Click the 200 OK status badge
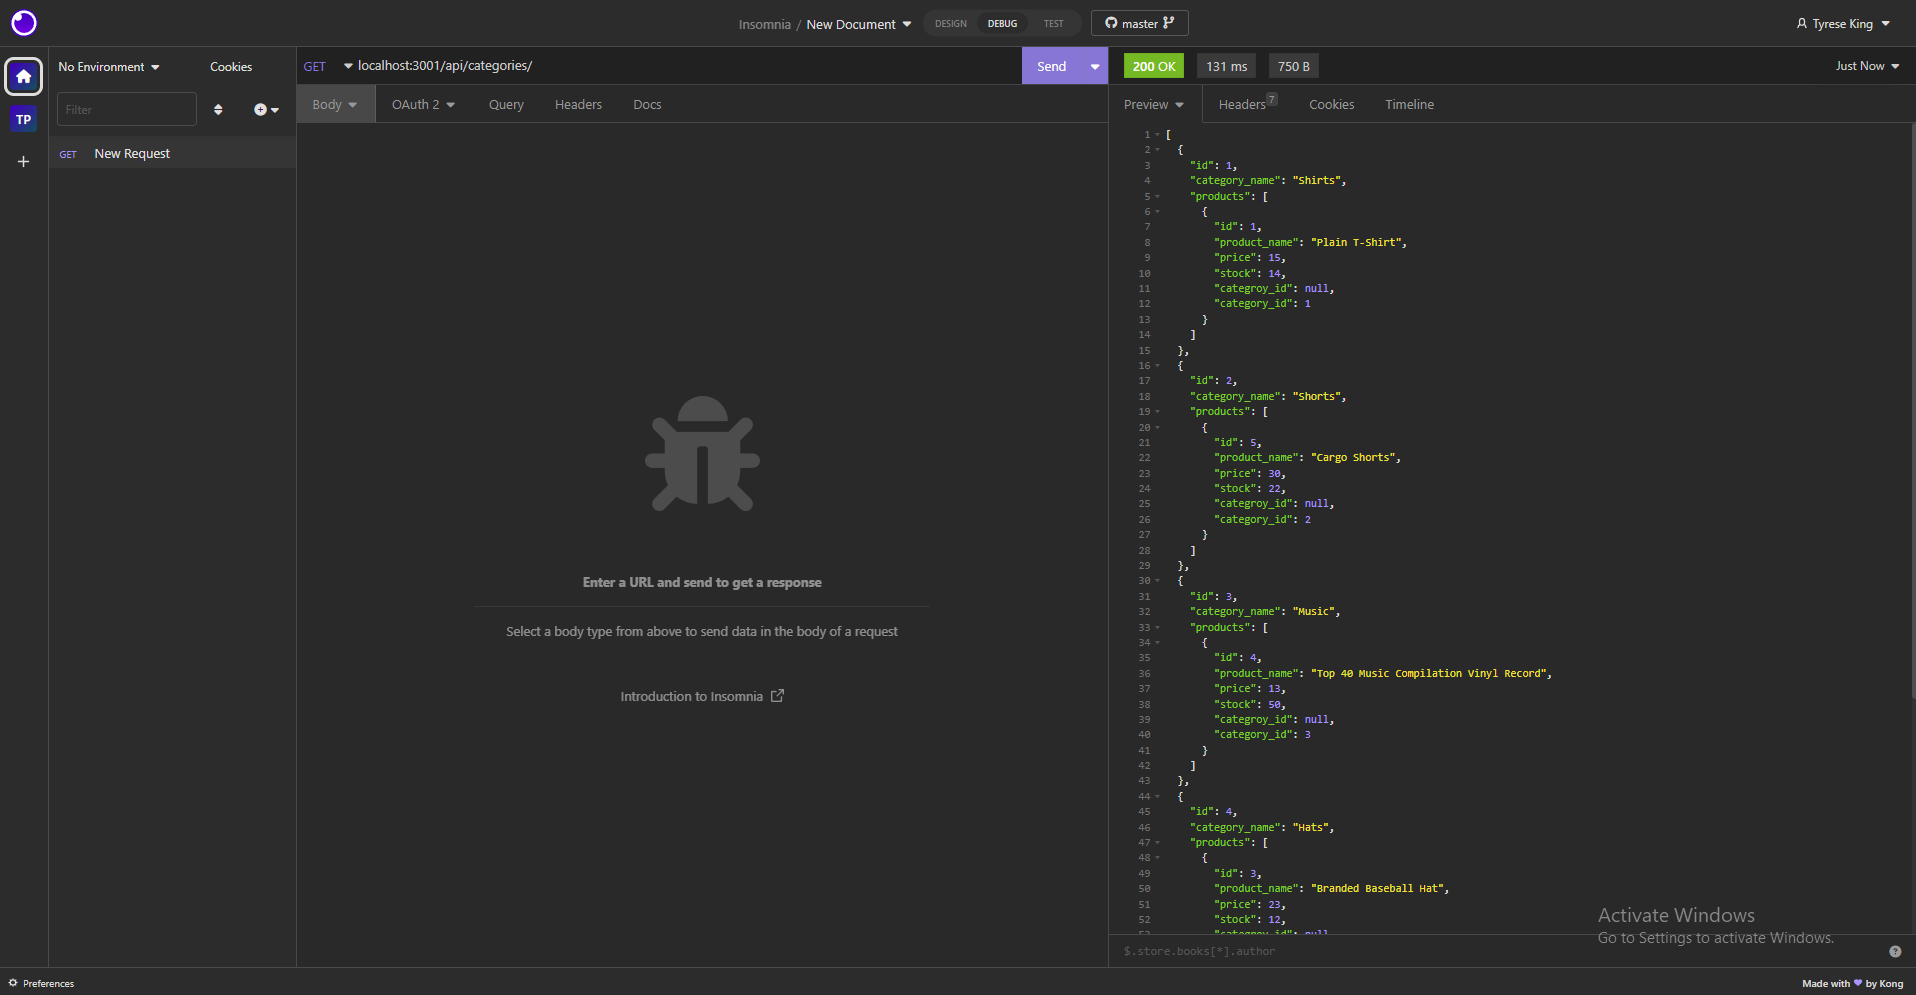This screenshot has height=995, width=1916. (1153, 66)
